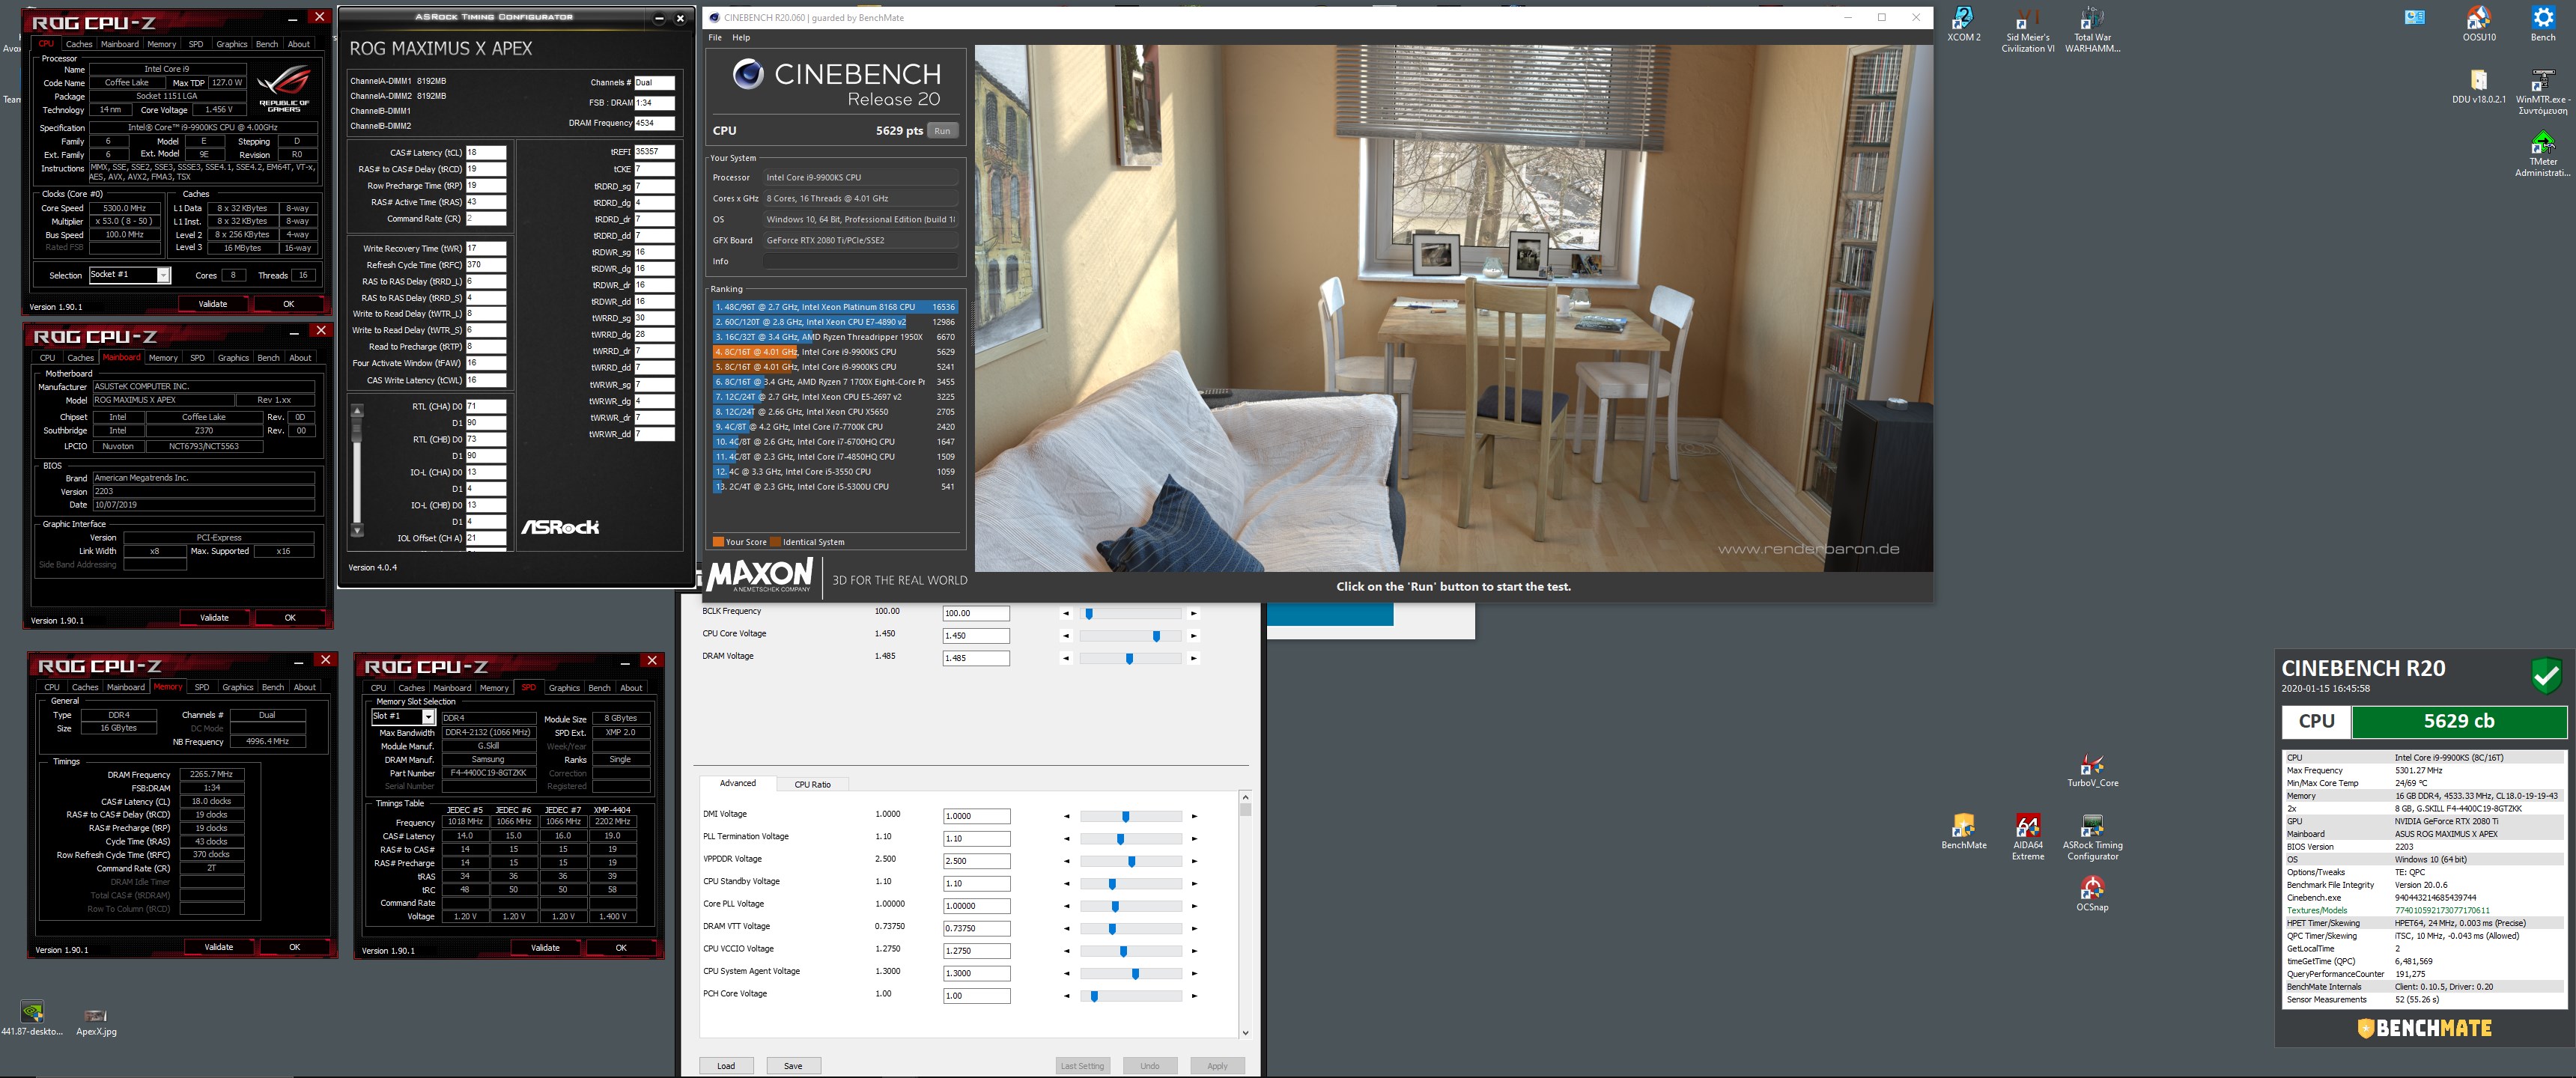The image size is (2576, 1078).
Task: Open the Bench tab in the SPD CPU-Z window
Action: (599, 688)
